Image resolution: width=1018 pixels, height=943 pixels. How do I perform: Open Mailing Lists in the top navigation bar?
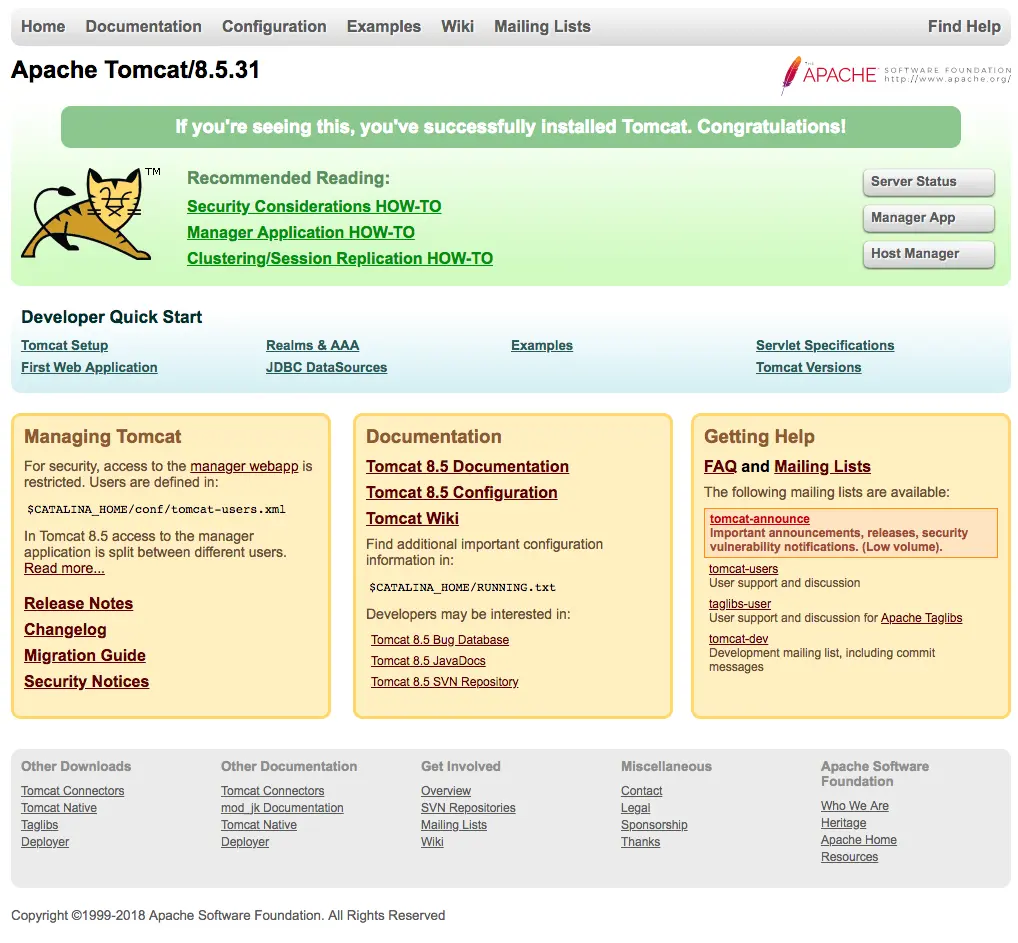pyautogui.click(x=542, y=27)
